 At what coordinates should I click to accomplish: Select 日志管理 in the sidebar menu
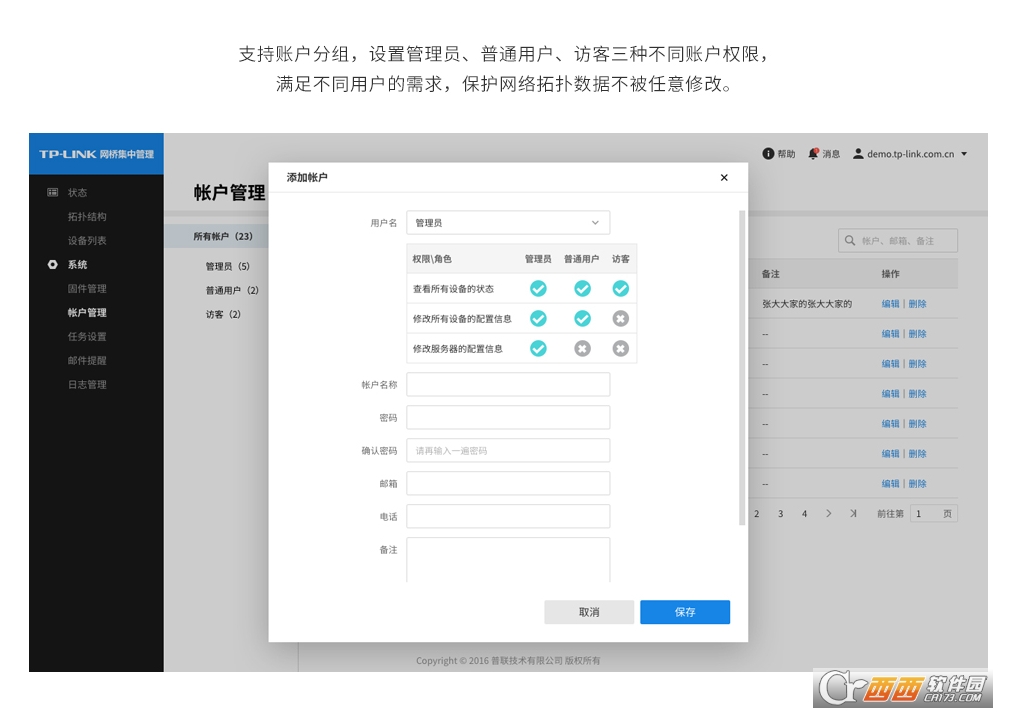[x=88, y=383]
